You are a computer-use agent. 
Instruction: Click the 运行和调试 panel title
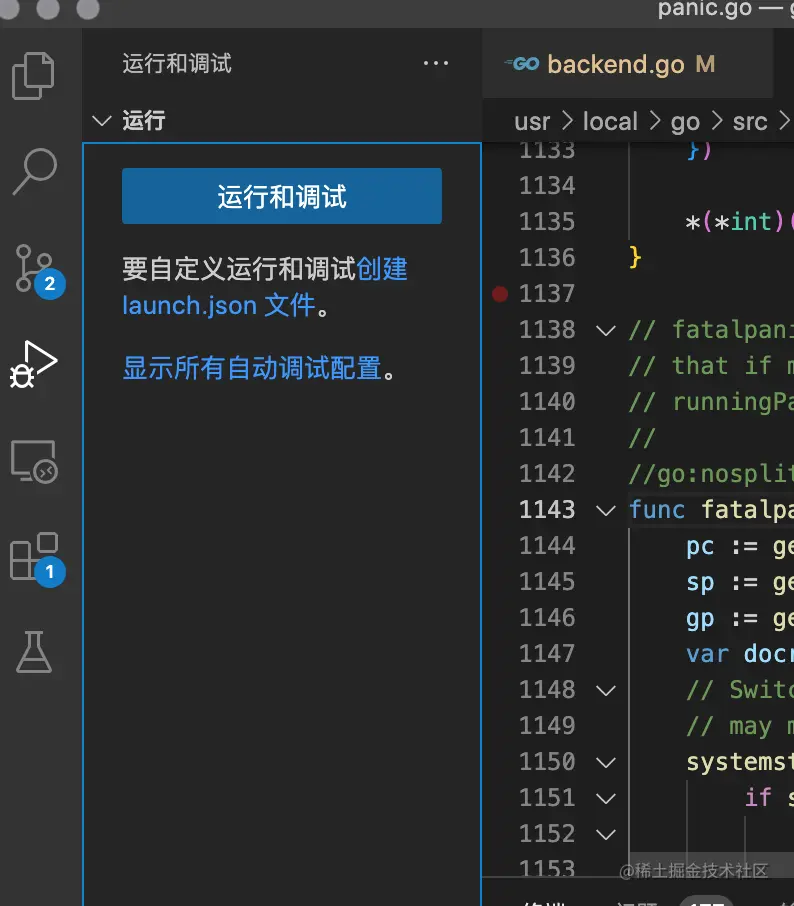(x=177, y=63)
